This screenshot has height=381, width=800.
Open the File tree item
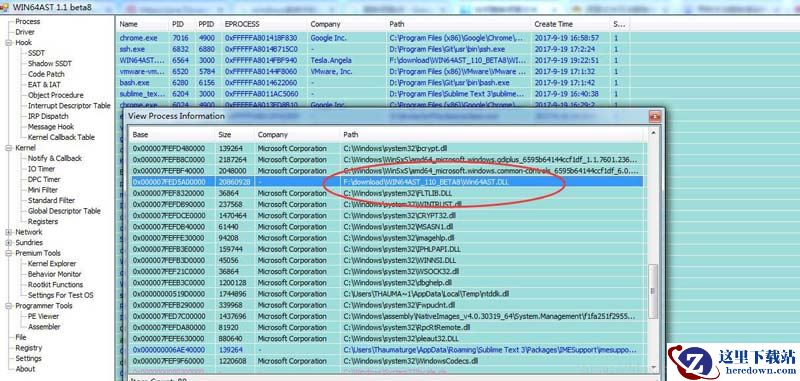[x=20, y=338]
